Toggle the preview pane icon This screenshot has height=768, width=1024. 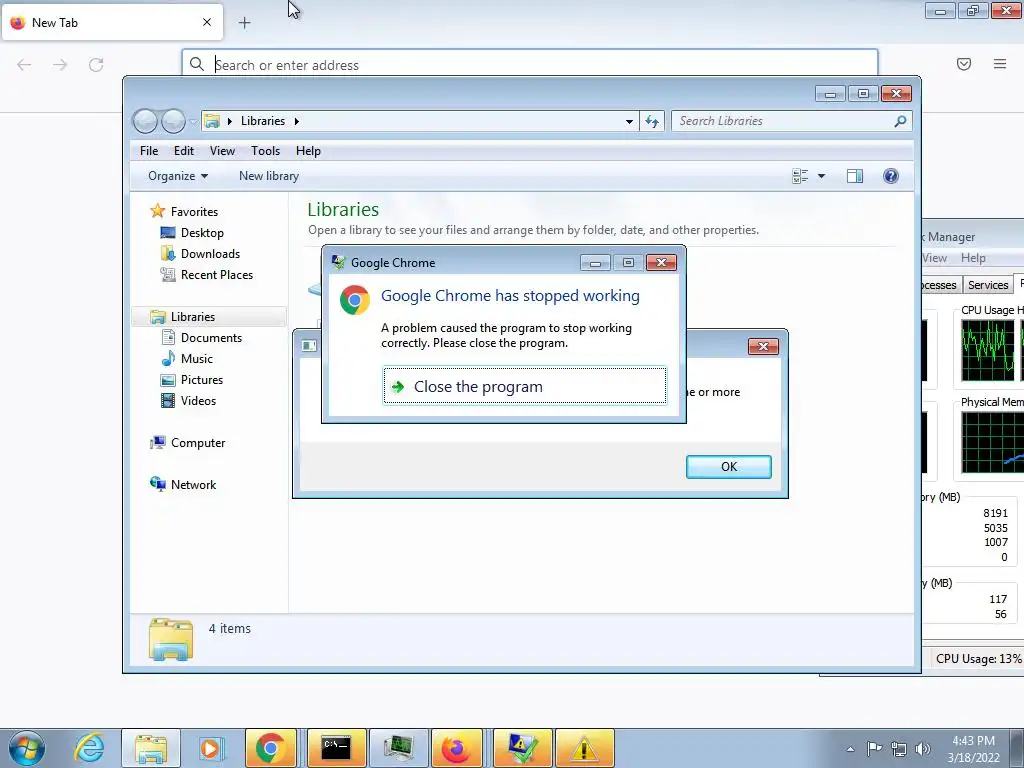[x=854, y=176]
